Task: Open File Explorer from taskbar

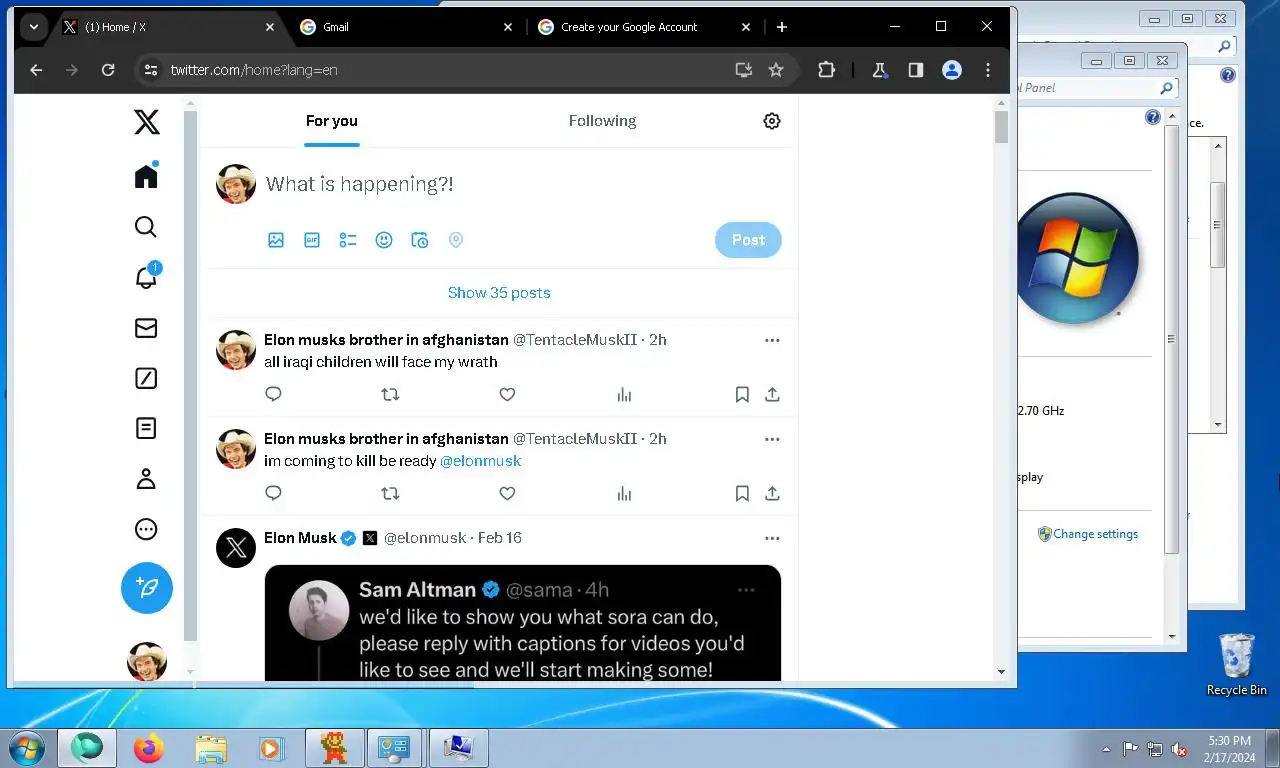Action: coord(211,748)
